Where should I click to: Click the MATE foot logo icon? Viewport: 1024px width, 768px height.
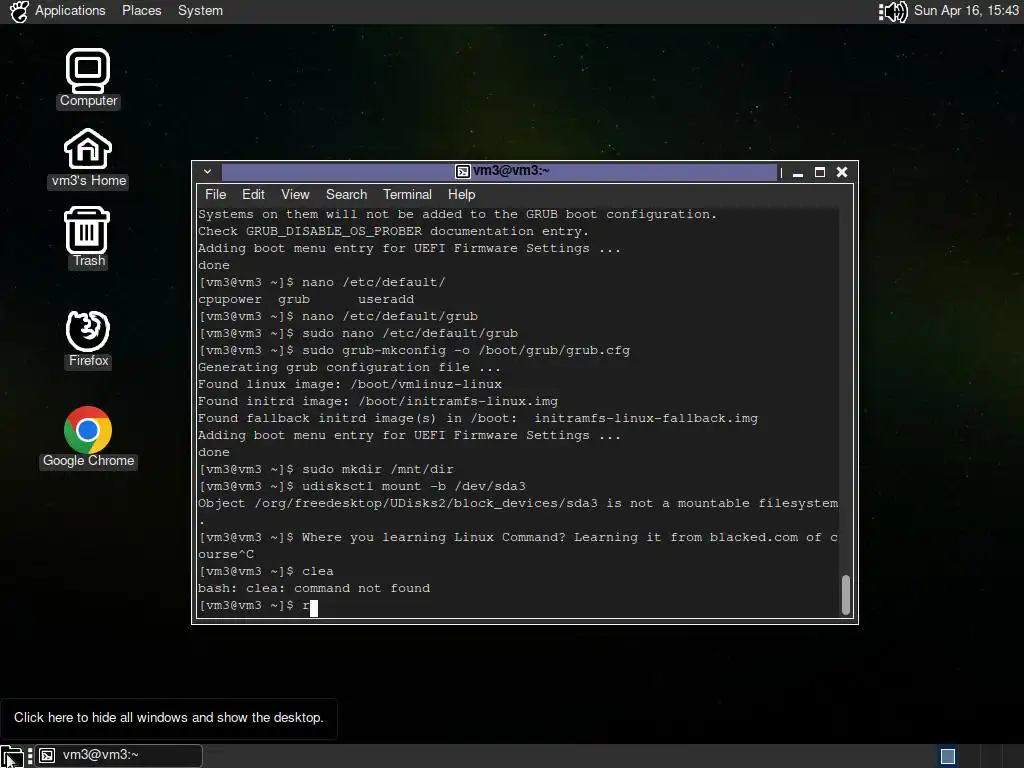point(19,11)
